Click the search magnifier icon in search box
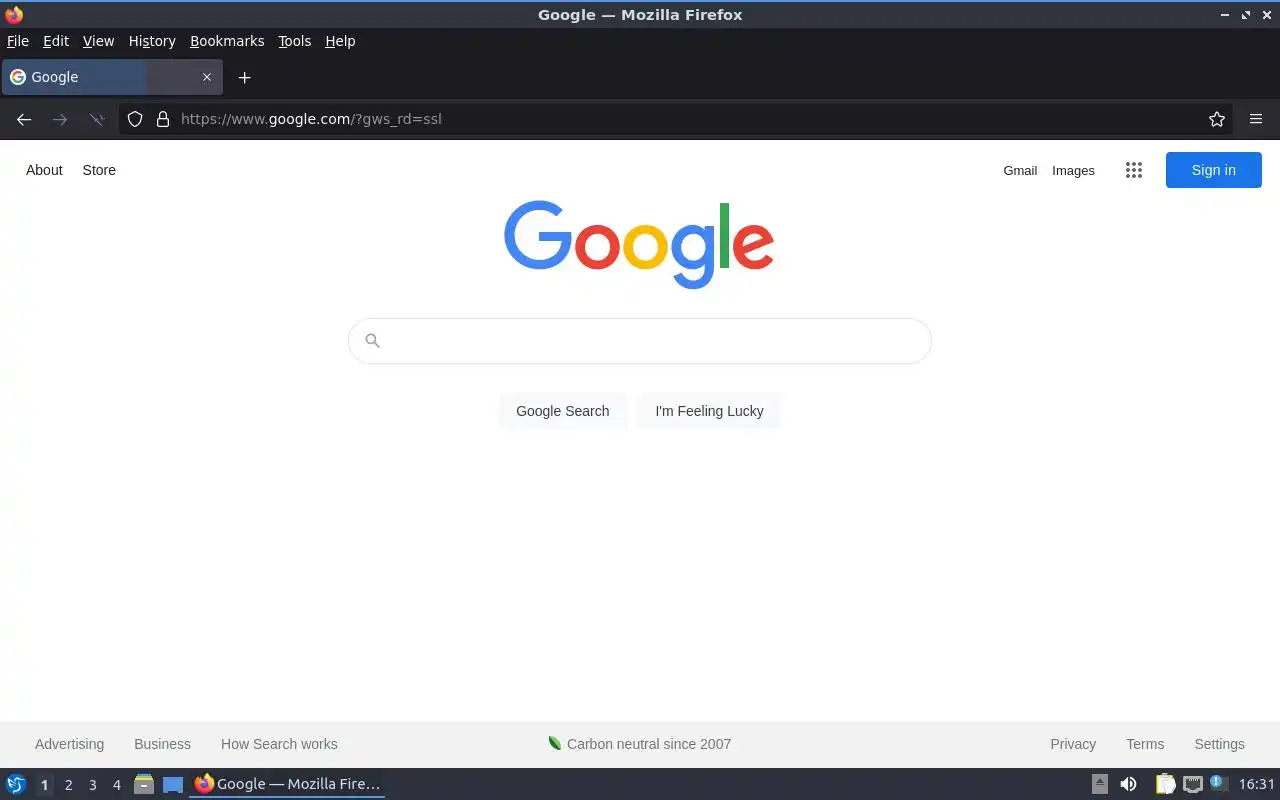Image resolution: width=1280 pixels, height=800 pixels. (x=372, y=341)
